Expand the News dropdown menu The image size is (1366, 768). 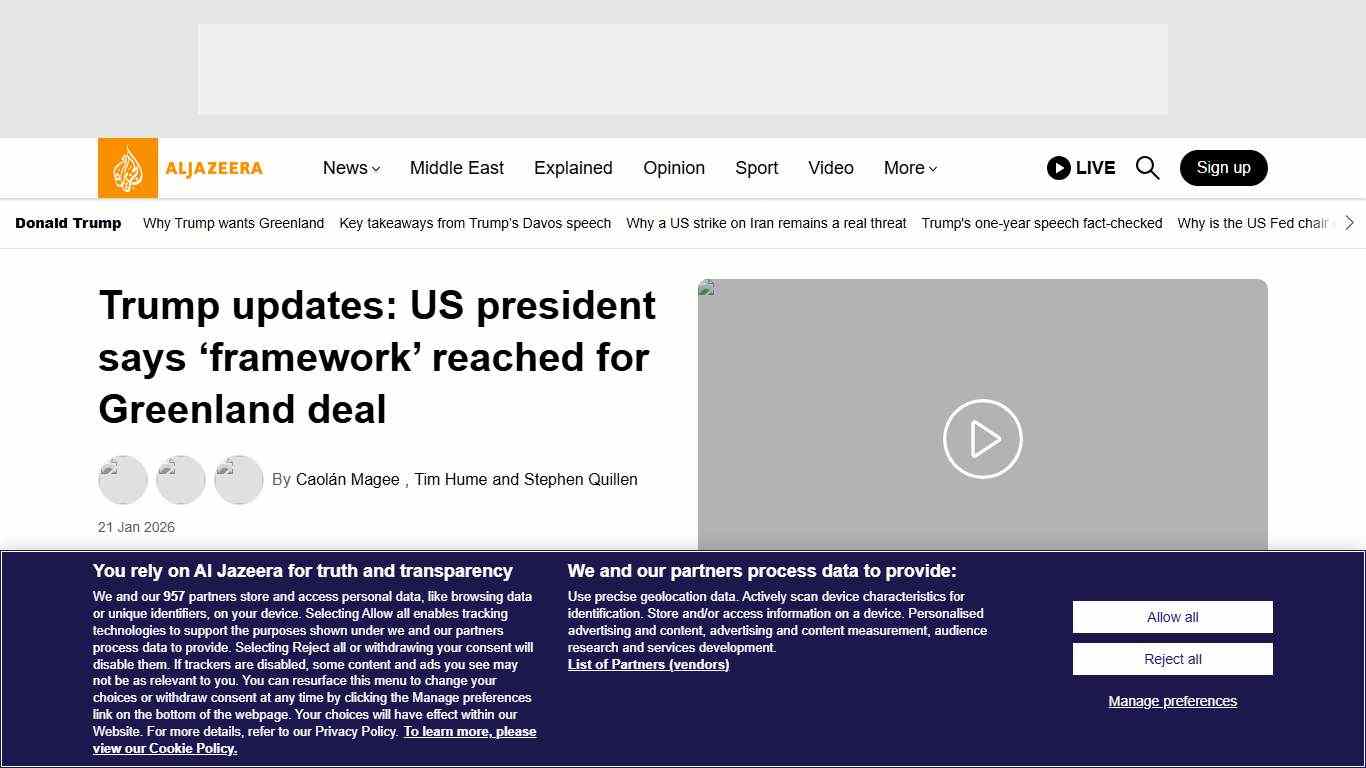click(351, 168)
